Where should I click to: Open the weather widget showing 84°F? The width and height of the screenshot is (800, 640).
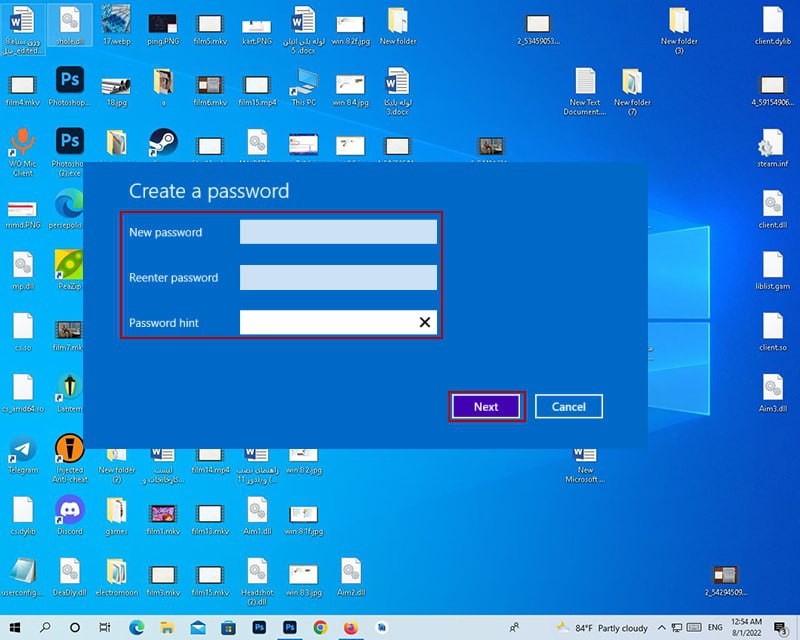coord(601,627)
